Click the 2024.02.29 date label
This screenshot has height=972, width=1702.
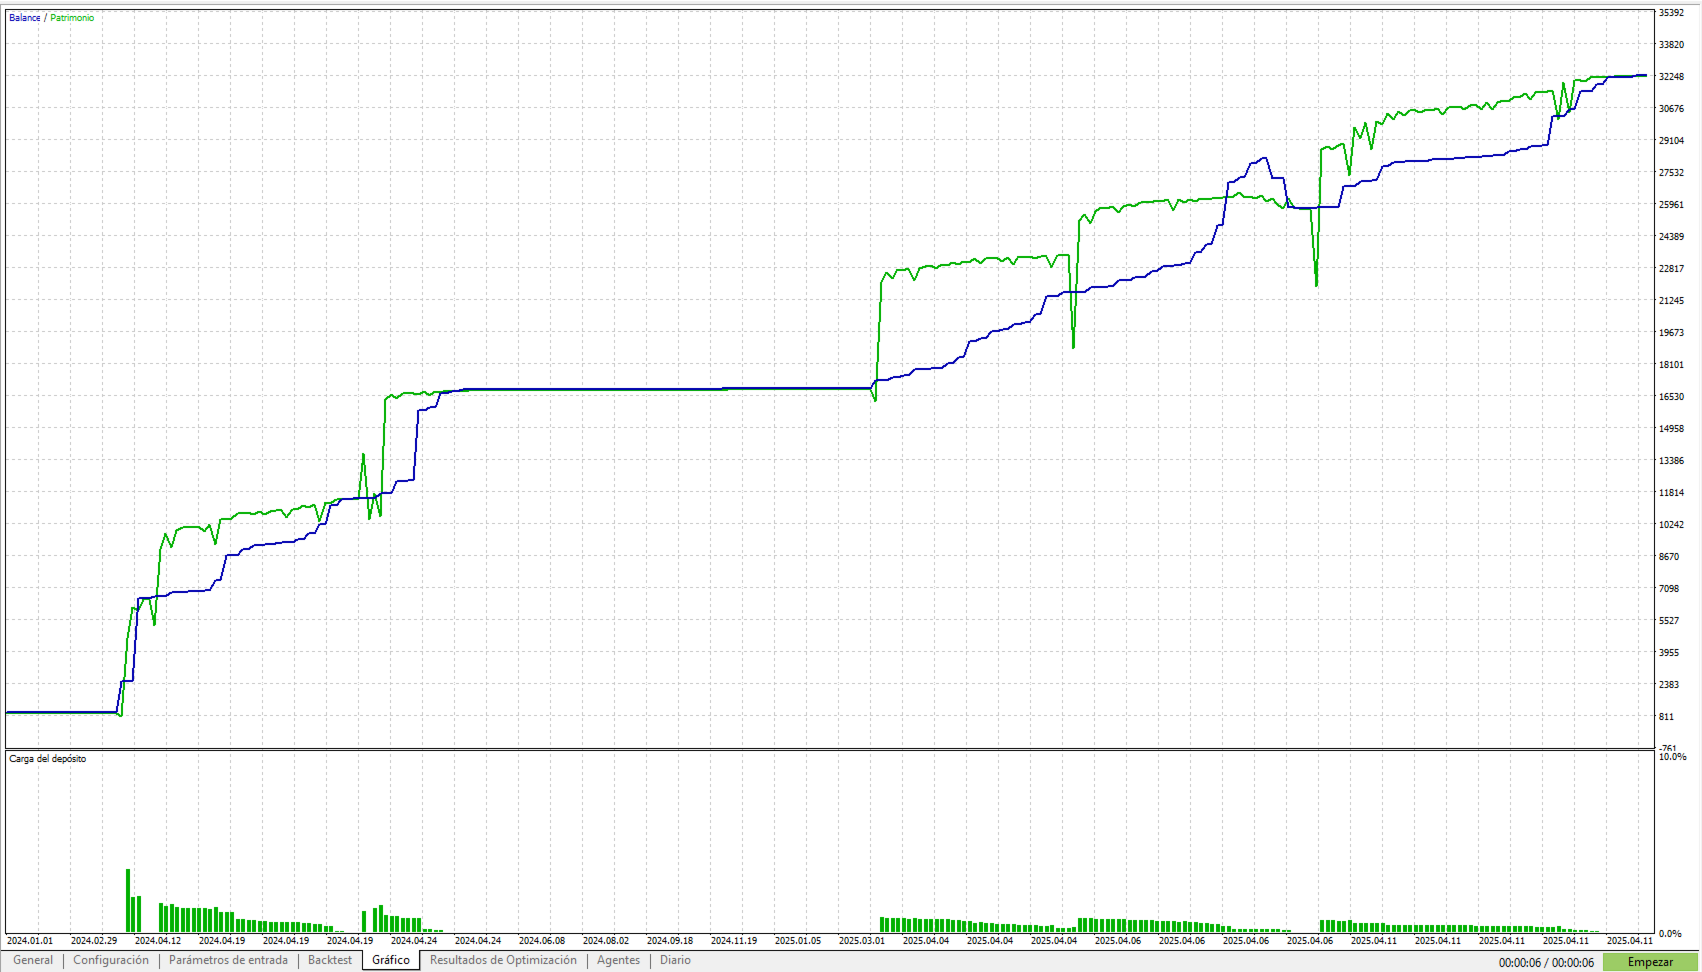click(x=94, y=941)
